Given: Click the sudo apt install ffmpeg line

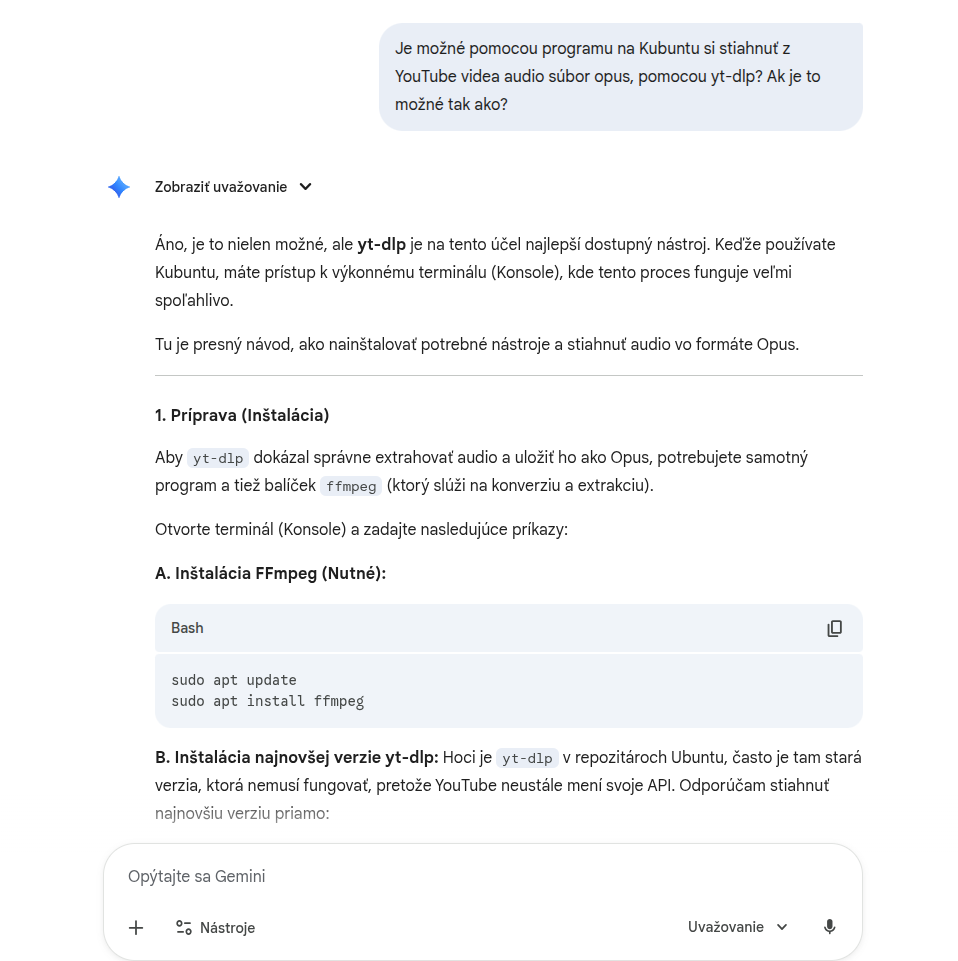Looking at the screenshot, I should (267, 701).
